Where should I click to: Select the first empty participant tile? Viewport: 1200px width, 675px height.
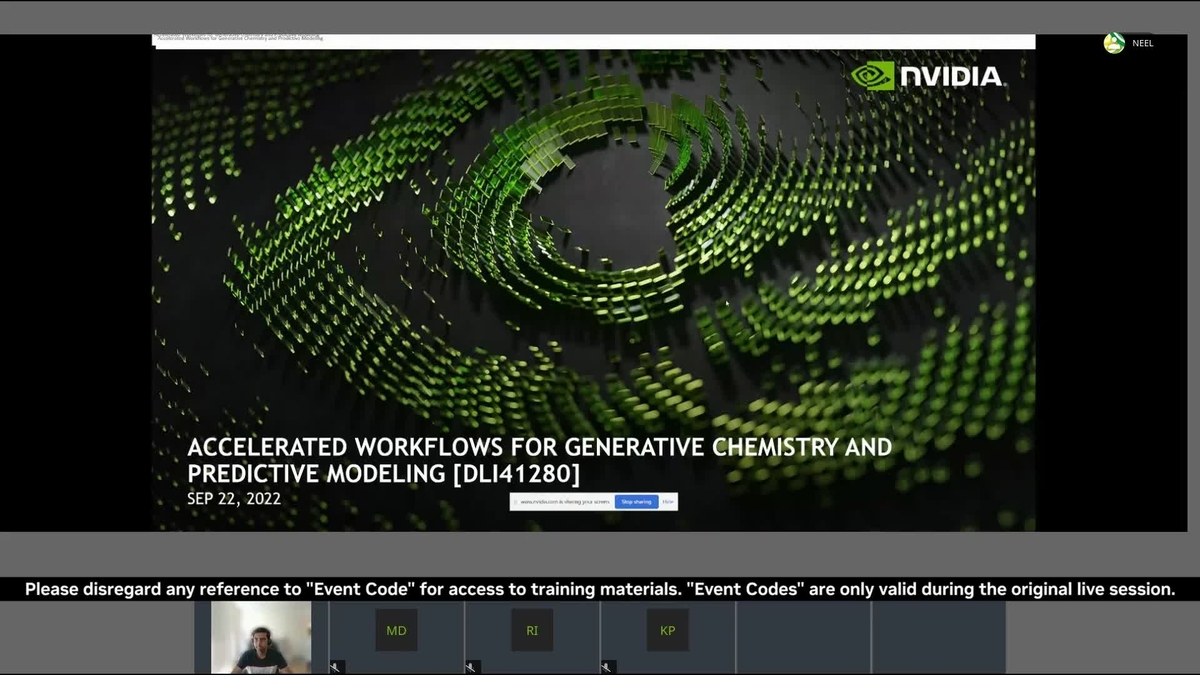[803, 637]
